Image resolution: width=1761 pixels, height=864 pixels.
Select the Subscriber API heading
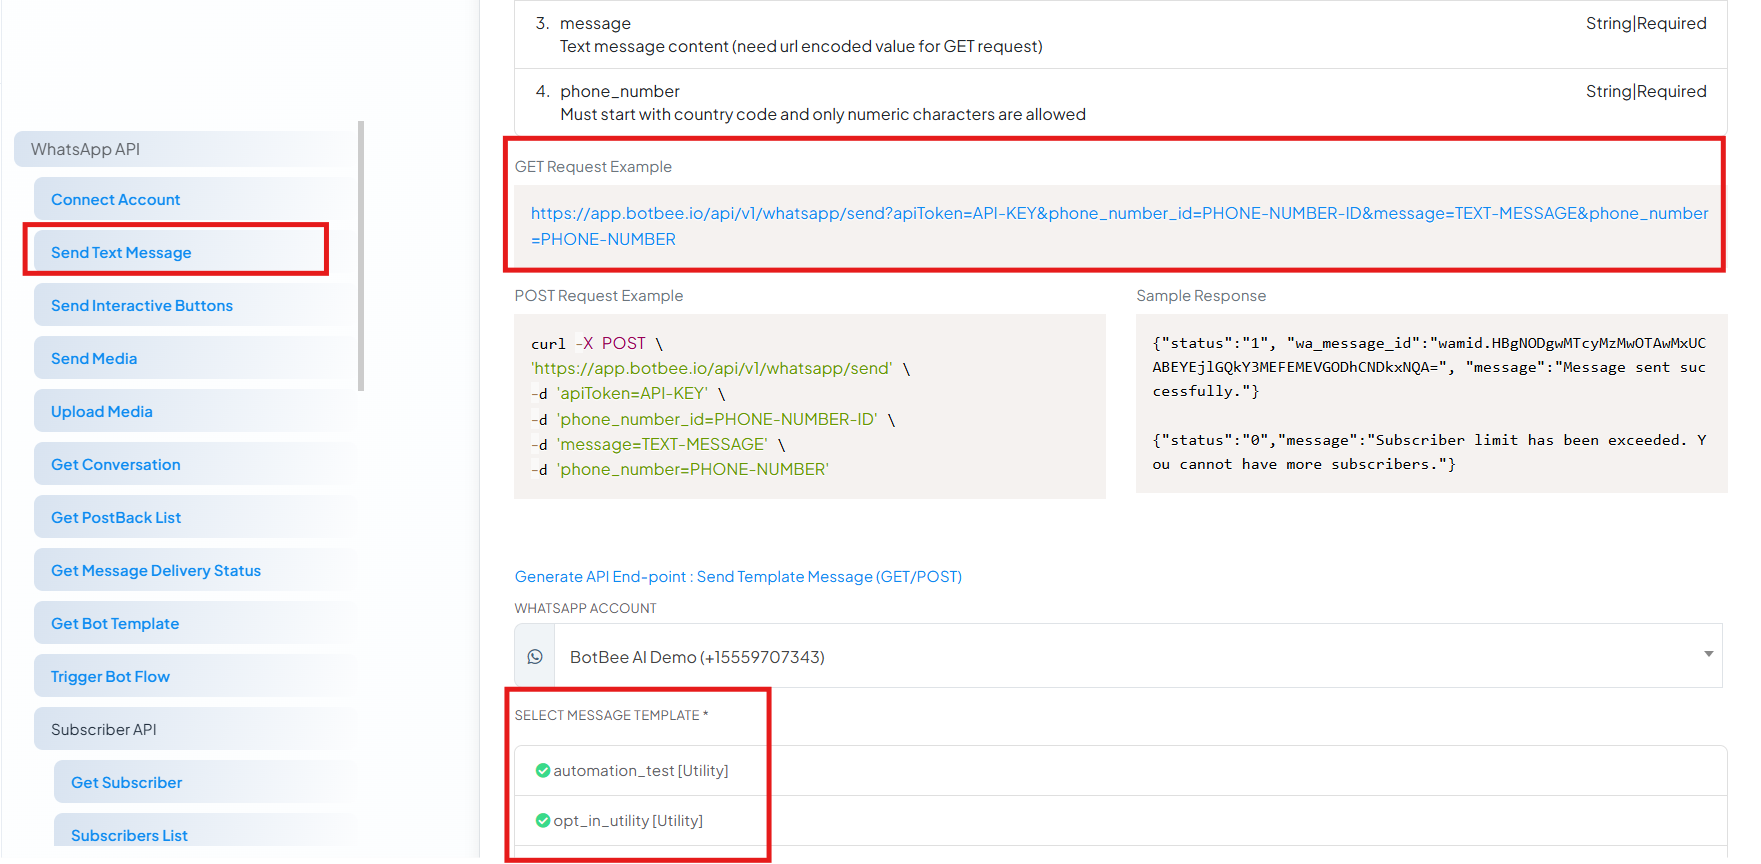195,729
